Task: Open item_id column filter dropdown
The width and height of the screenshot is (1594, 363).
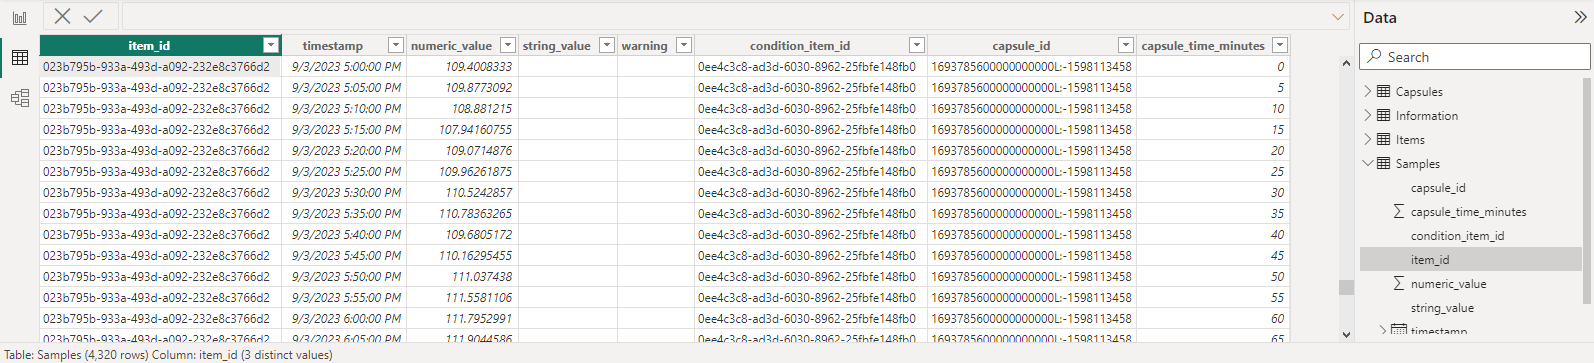Action: point(271,46)
